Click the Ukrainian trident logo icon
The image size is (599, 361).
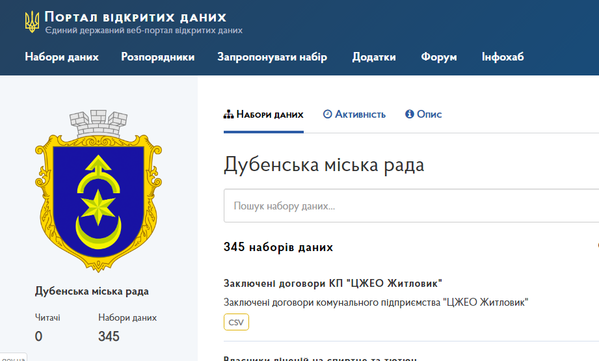click(x=32, y=22)
